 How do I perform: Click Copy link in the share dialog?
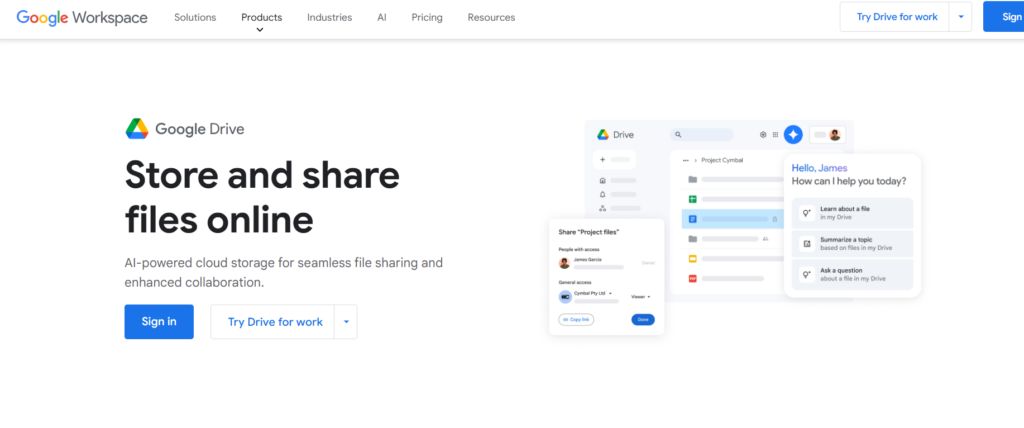coord(576,320)
